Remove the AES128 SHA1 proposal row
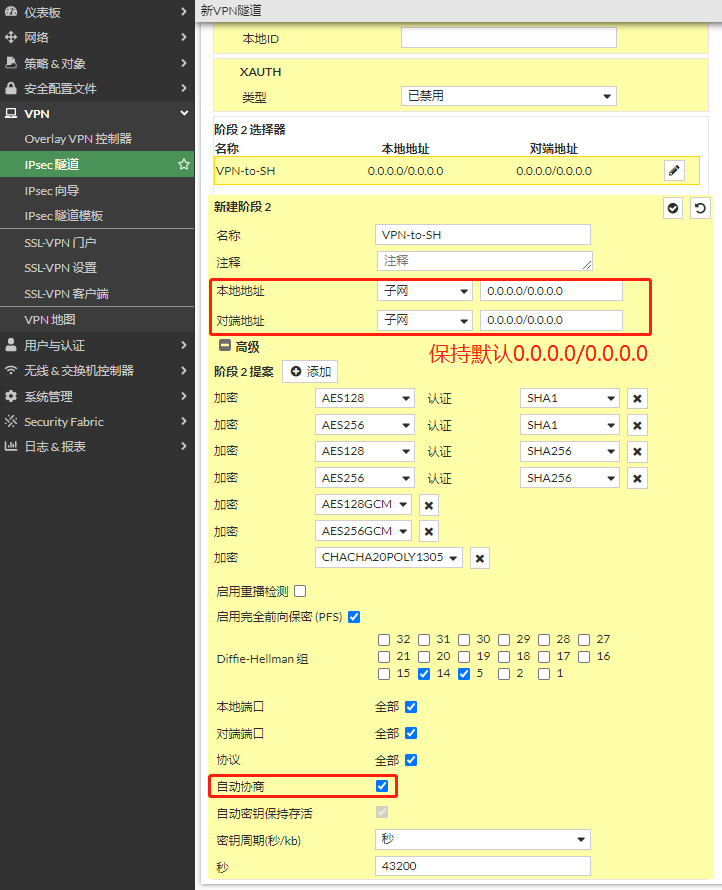 [x=637, y=399]
